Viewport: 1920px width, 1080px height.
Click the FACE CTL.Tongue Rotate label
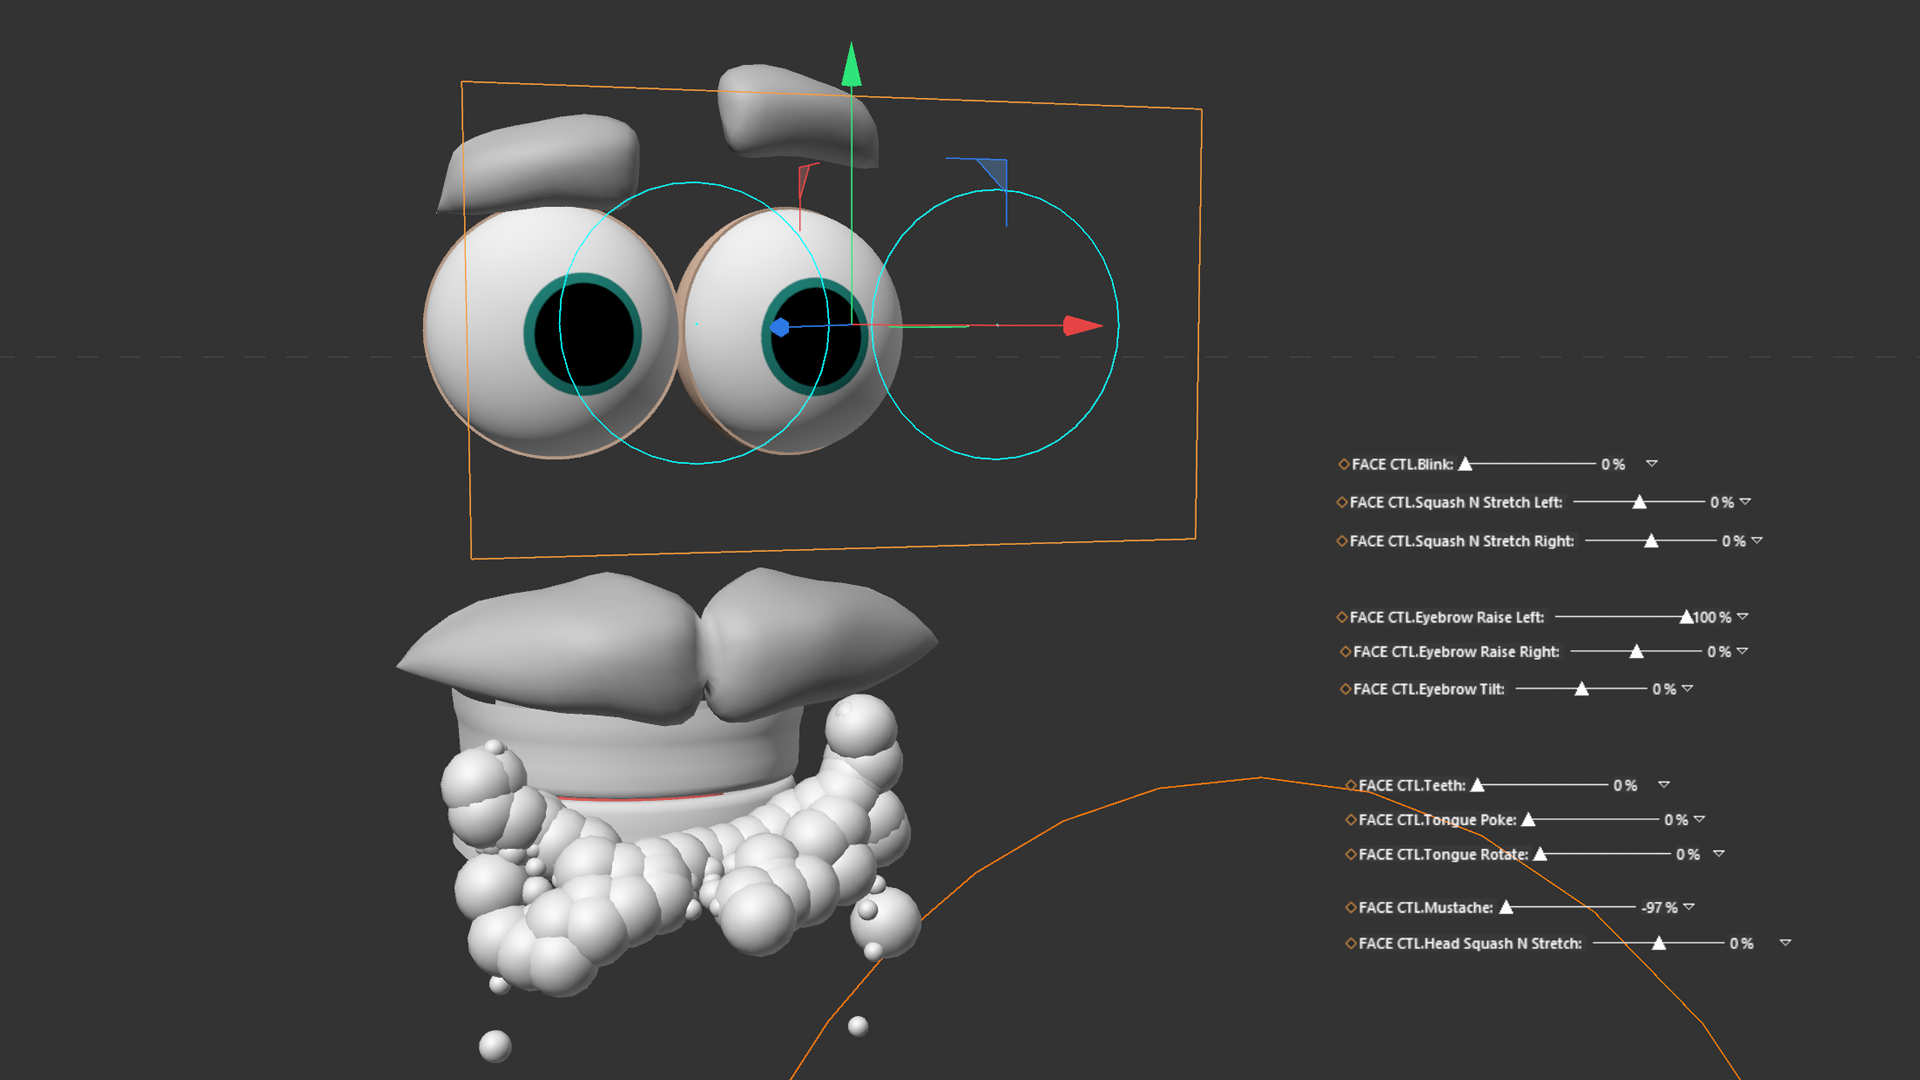[x=1443, y=854]
